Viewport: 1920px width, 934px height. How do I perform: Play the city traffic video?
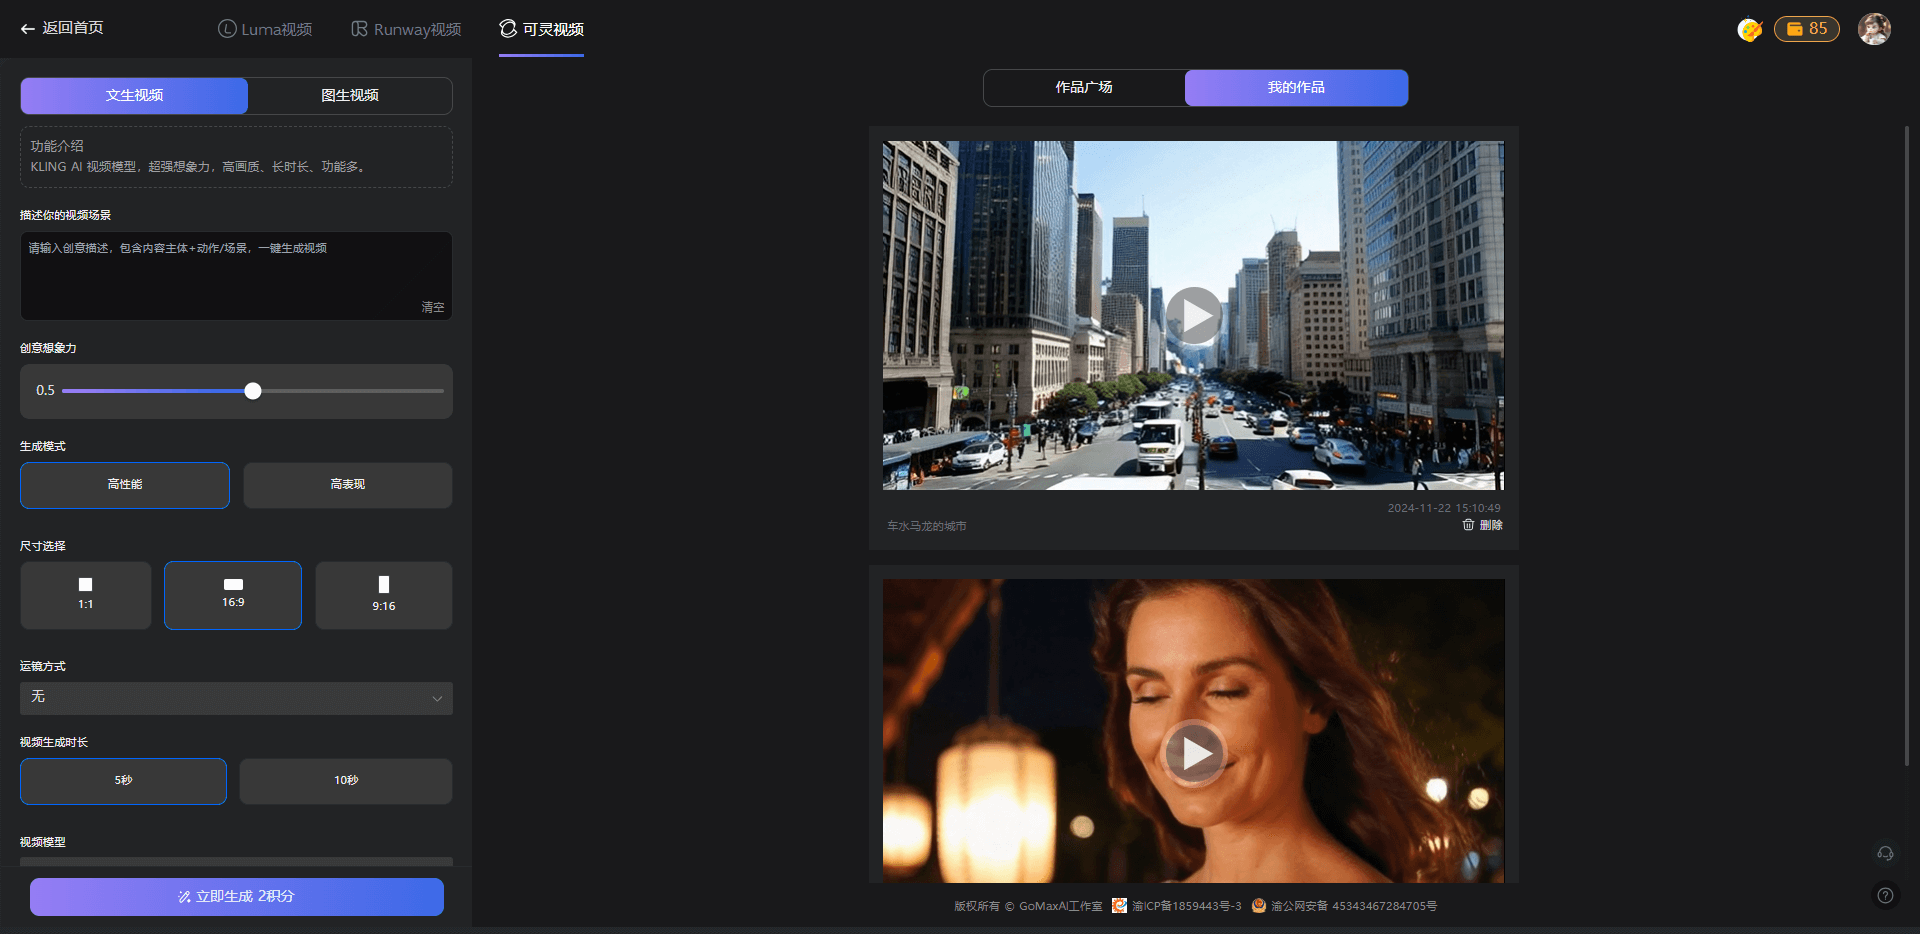(1194, 316)
